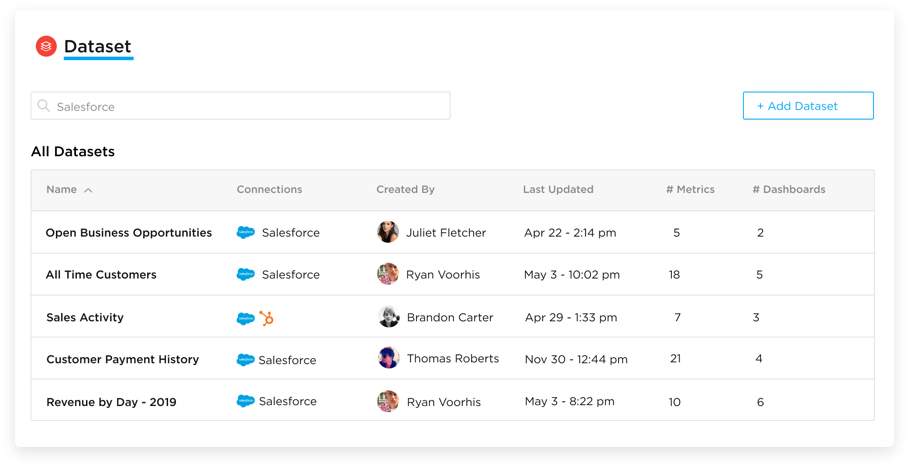909x467 pixels.
Task: Sort by # Metrics column header
Action: (x=690, y=189)
